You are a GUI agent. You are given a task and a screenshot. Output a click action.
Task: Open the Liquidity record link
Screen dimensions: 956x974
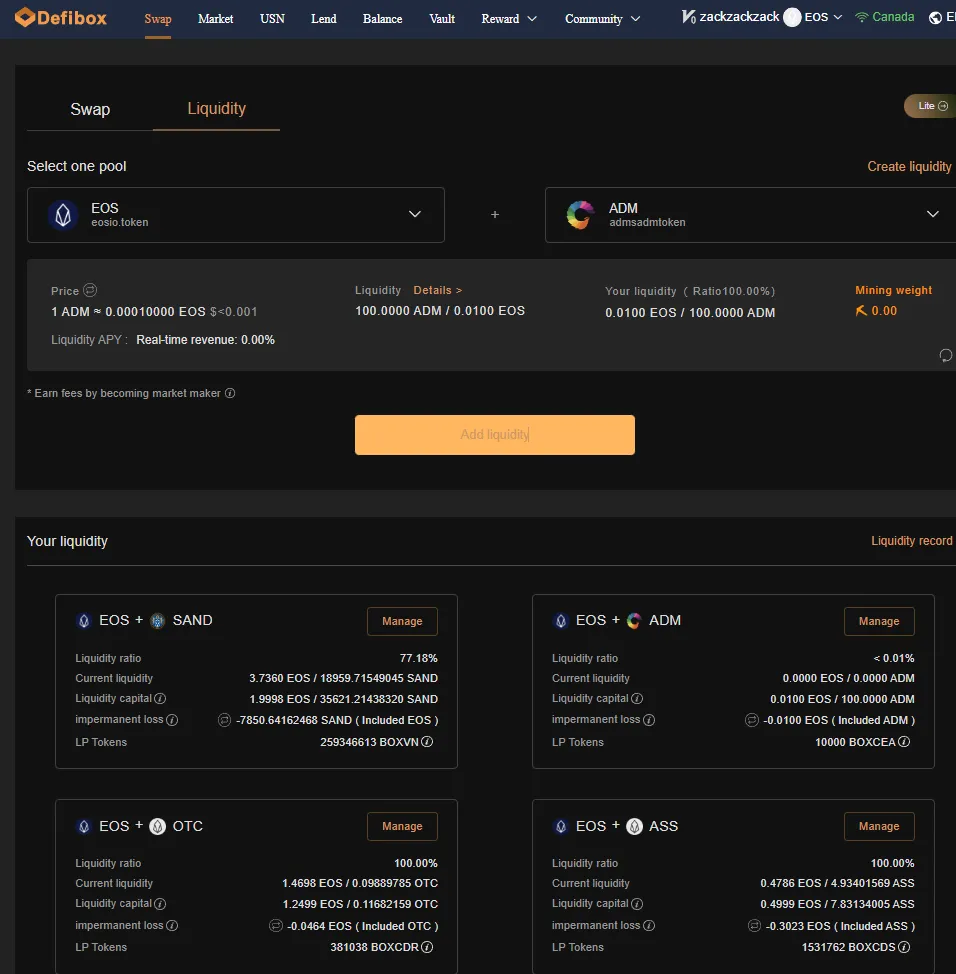click(x=911, y=541)
